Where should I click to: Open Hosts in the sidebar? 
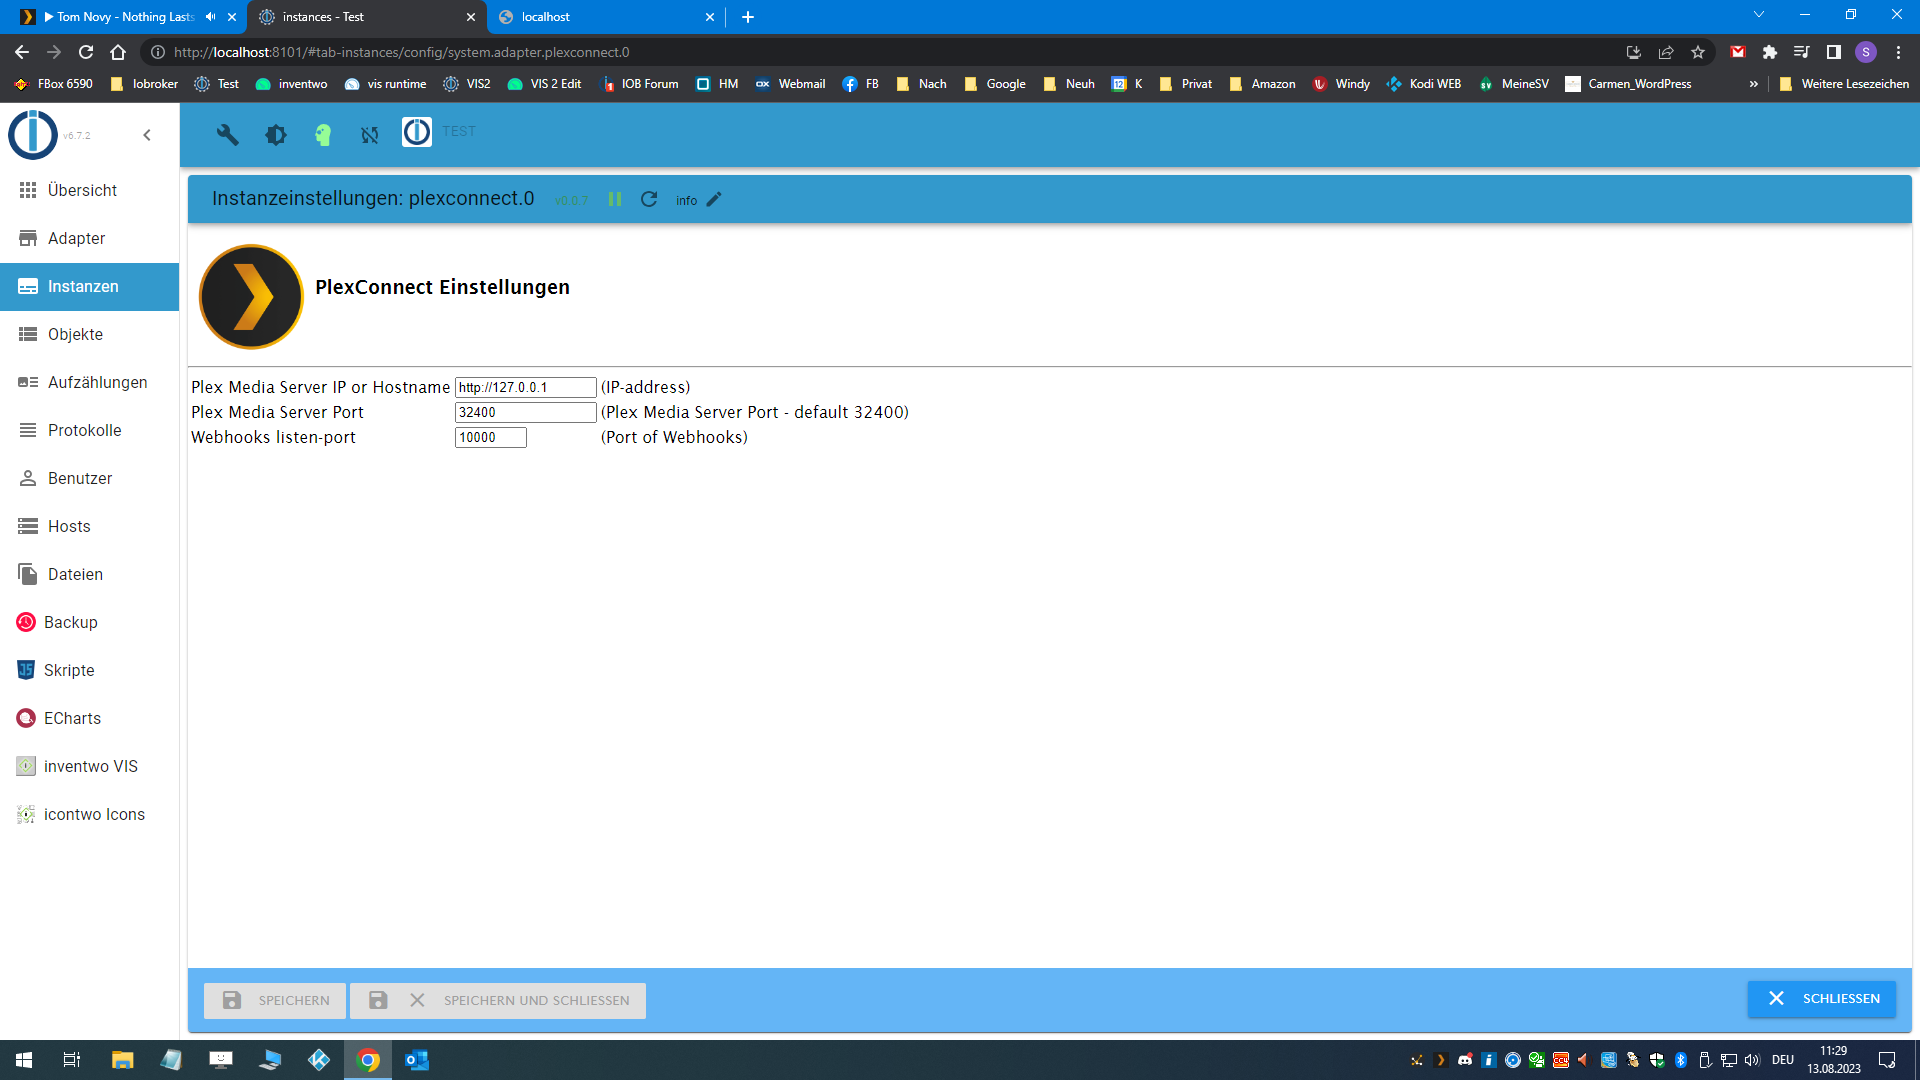click(90, 526)
